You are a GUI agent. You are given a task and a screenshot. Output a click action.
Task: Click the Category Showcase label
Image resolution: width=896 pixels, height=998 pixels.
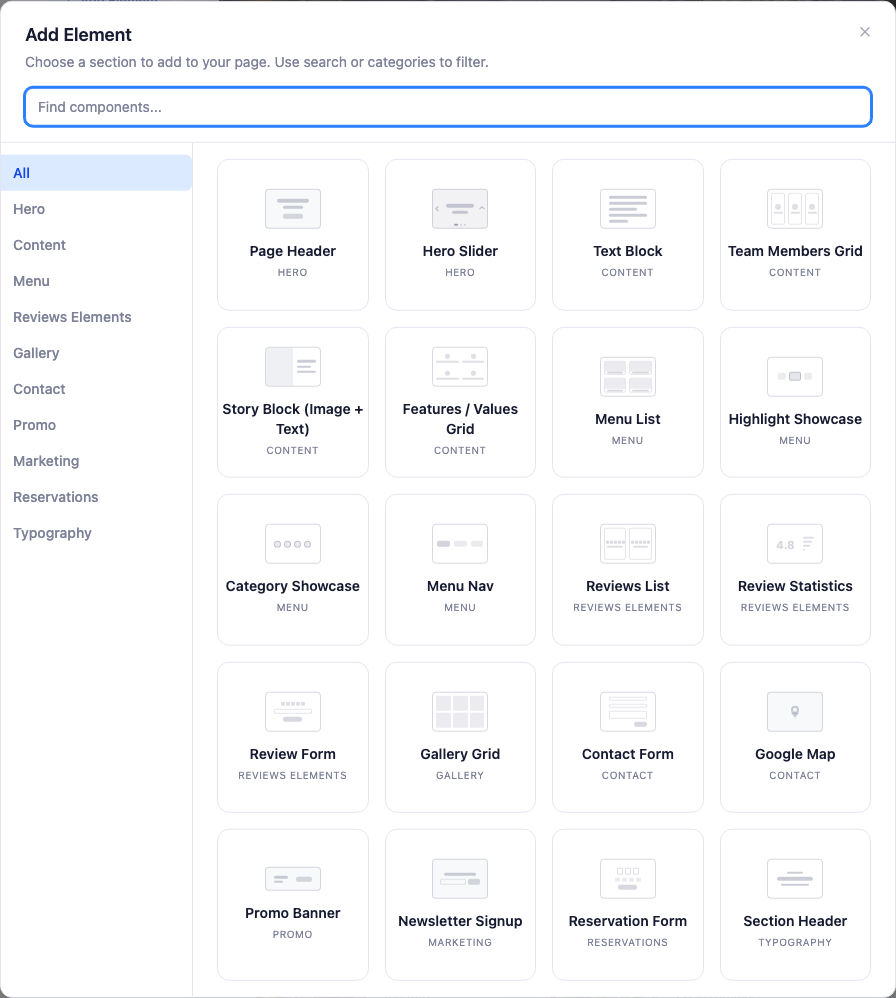(x=293, y=586)
